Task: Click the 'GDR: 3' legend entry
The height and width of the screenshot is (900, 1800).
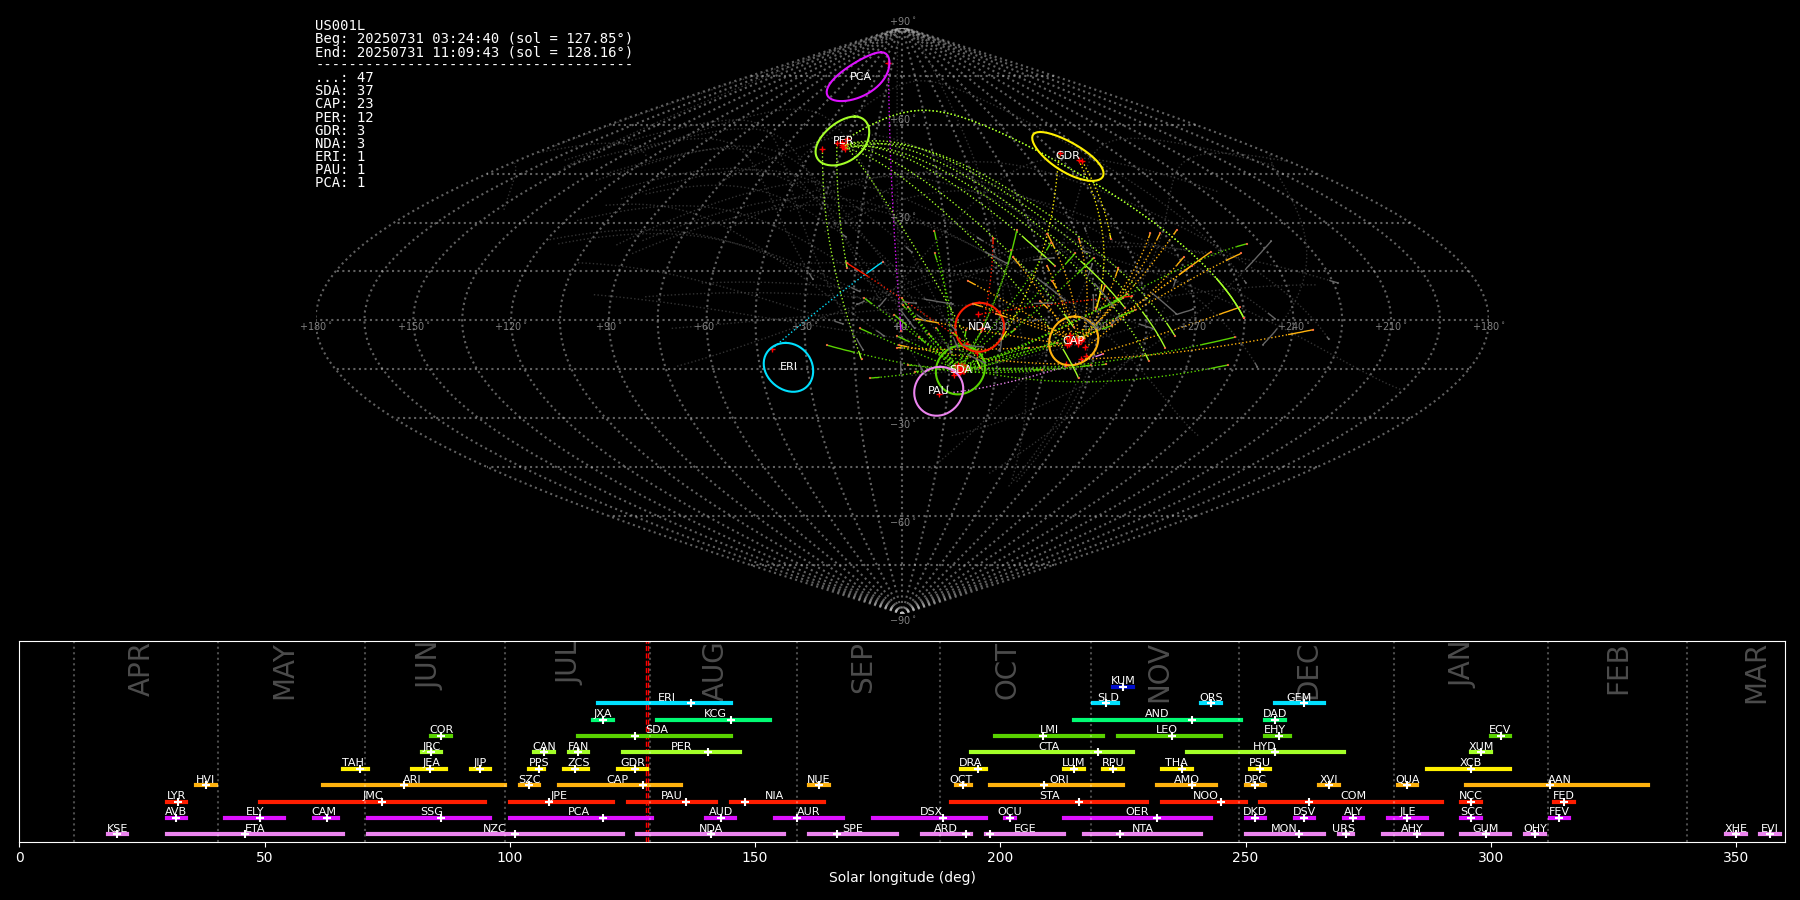Action: (x=340, y=131)
